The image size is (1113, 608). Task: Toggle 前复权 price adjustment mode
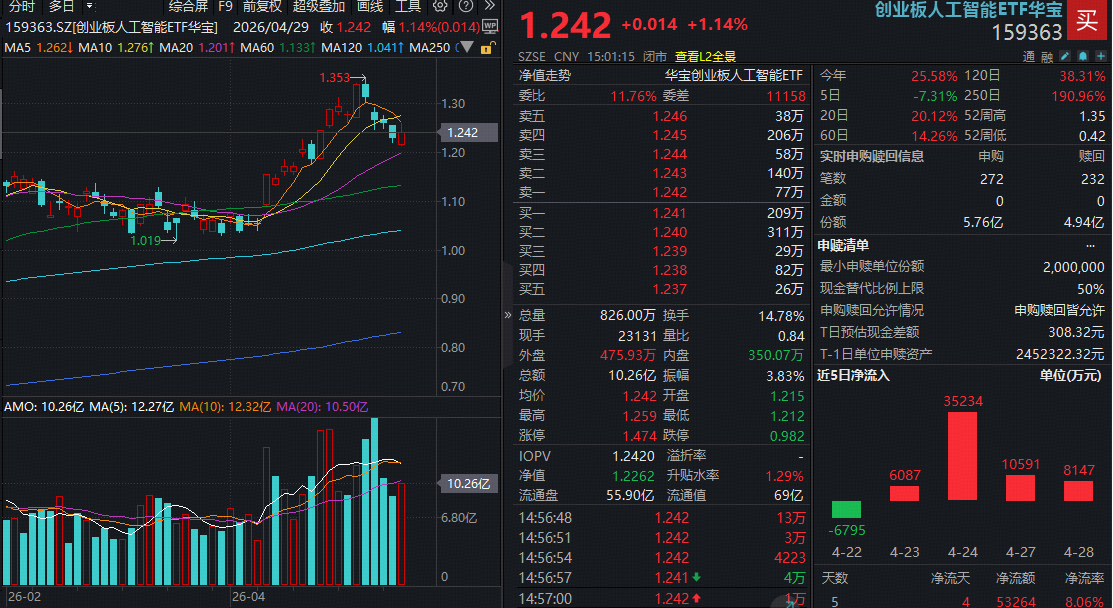262,6
